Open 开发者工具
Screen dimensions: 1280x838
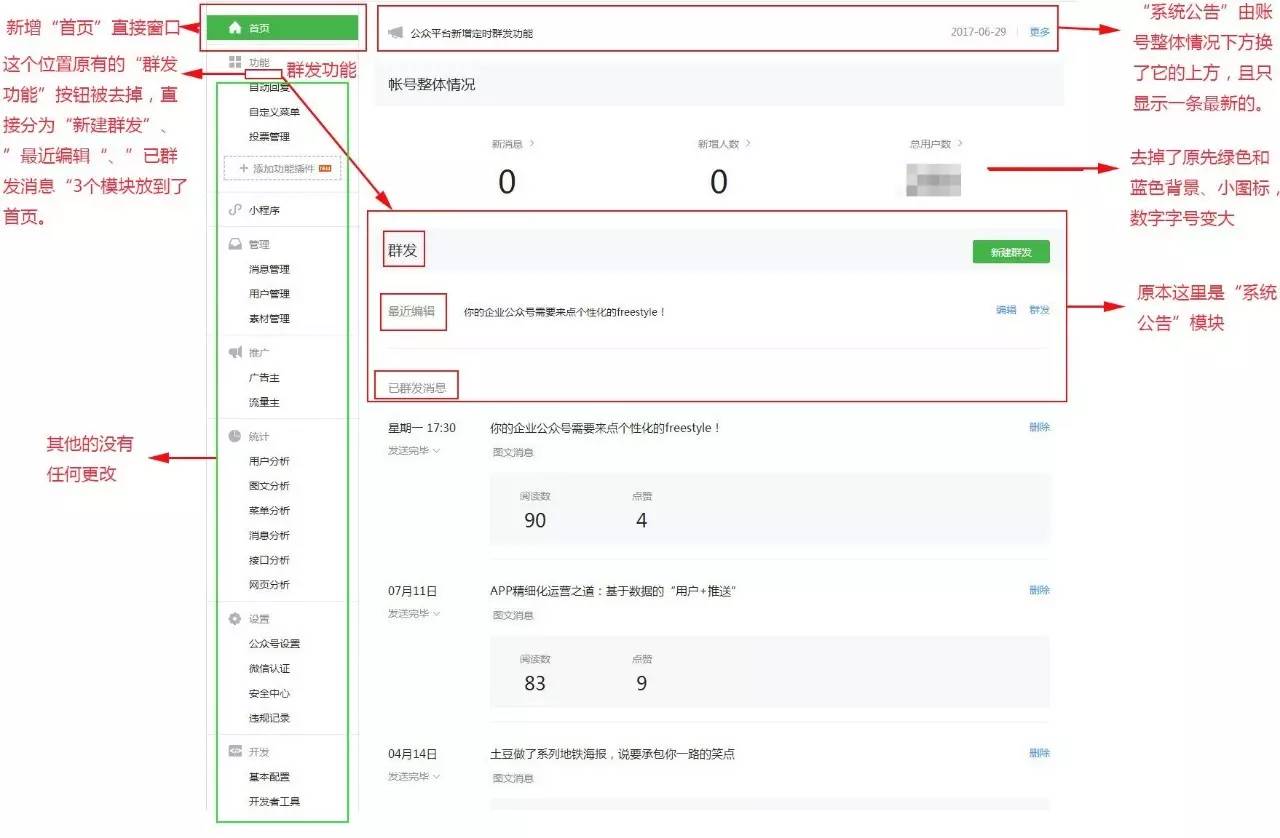coord(274,802)
